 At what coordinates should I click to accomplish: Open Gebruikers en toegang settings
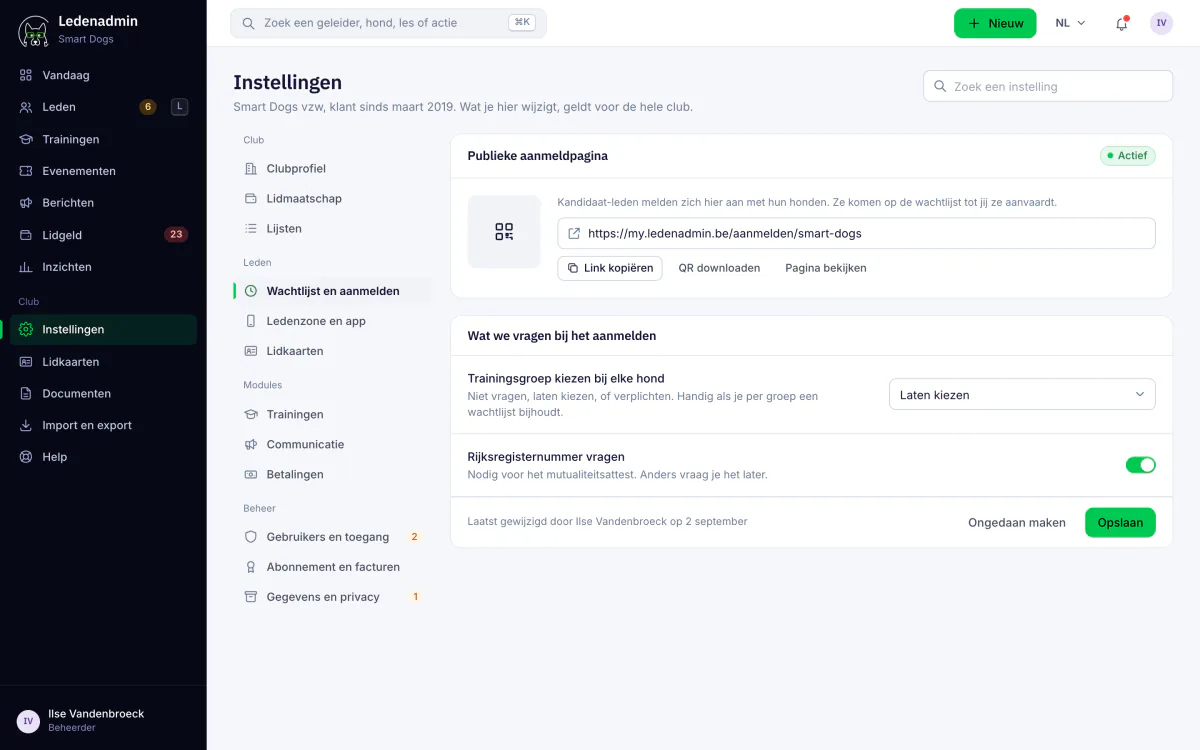coord(332,537)
